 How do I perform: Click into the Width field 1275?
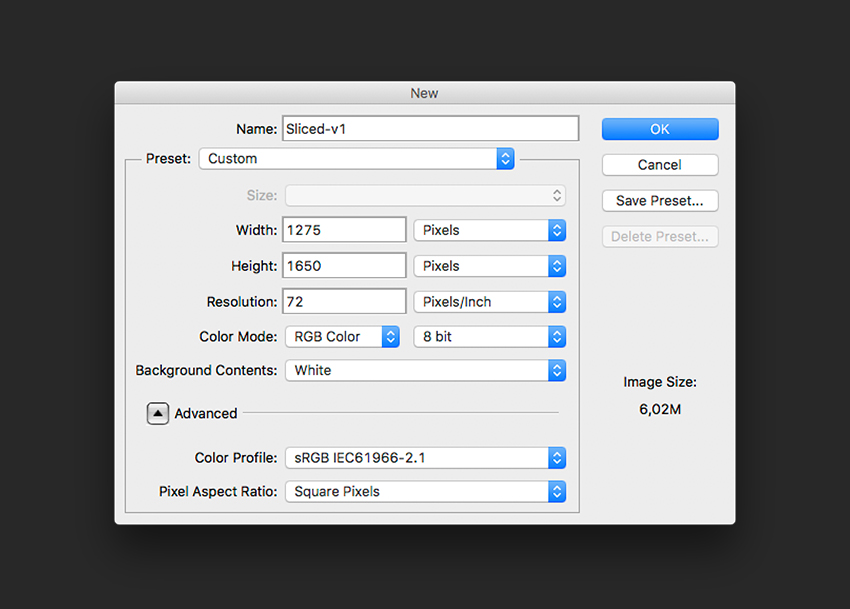point(344,230)
